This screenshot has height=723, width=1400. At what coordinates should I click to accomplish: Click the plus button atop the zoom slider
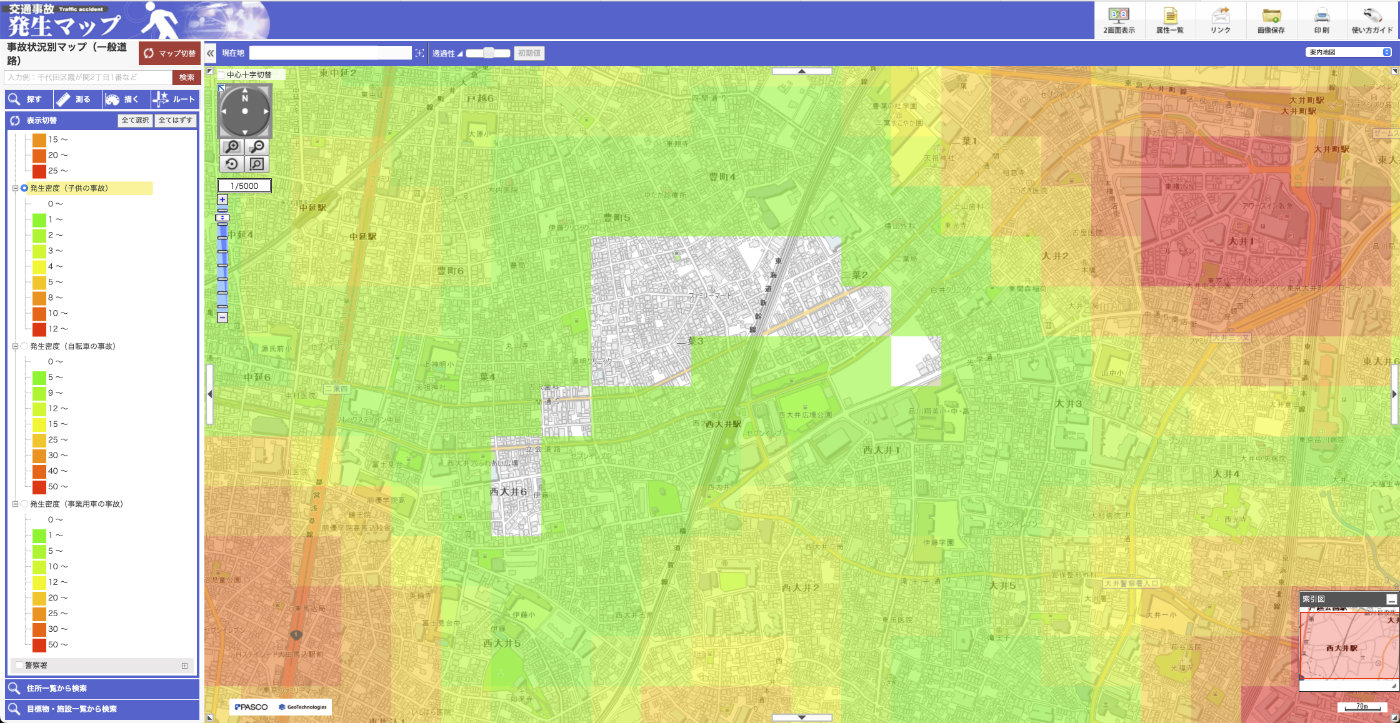pyautogui.click(x=222, y=199)
